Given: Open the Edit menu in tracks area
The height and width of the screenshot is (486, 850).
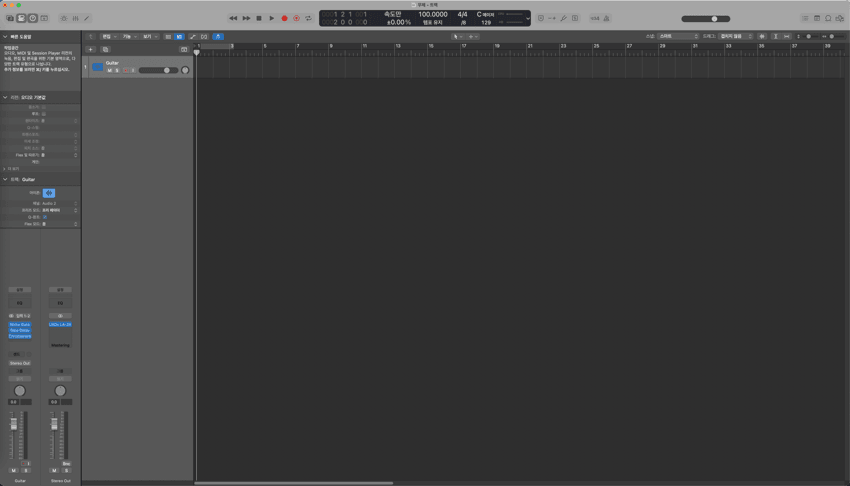Looking at the screenshot, I should tap(108, 36).
